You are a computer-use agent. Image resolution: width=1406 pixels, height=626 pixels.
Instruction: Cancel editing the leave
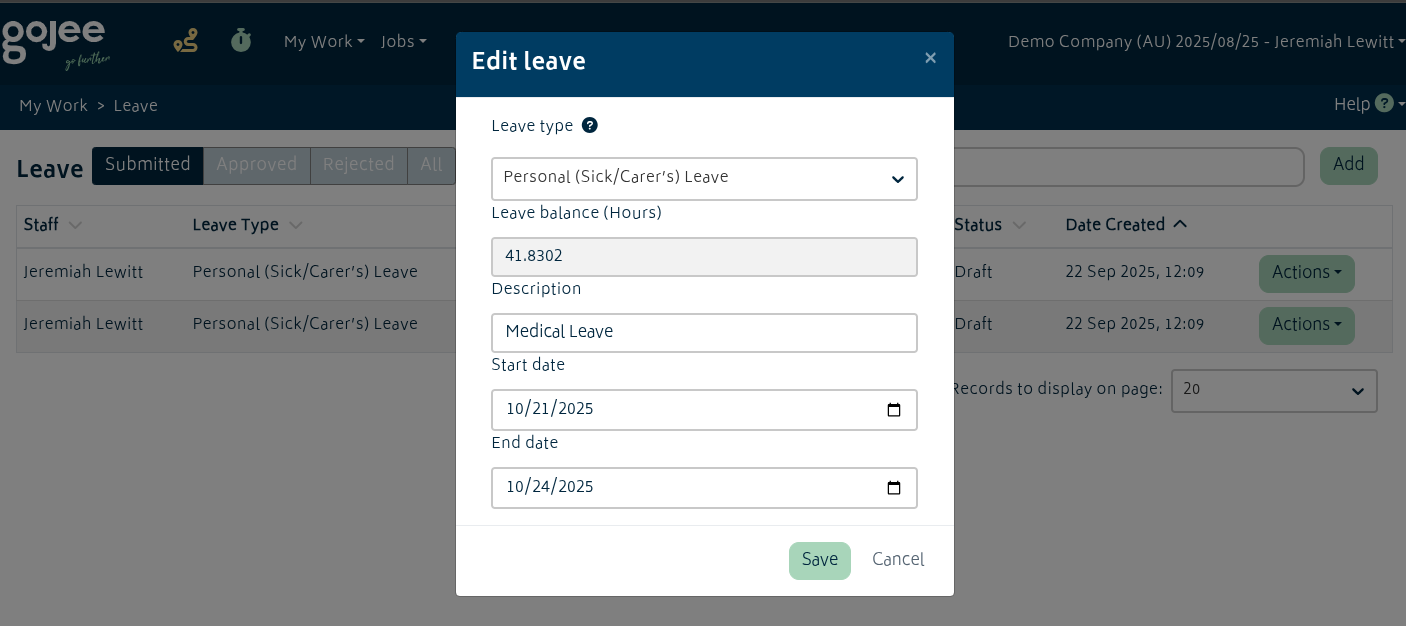(x=898, y=561)
